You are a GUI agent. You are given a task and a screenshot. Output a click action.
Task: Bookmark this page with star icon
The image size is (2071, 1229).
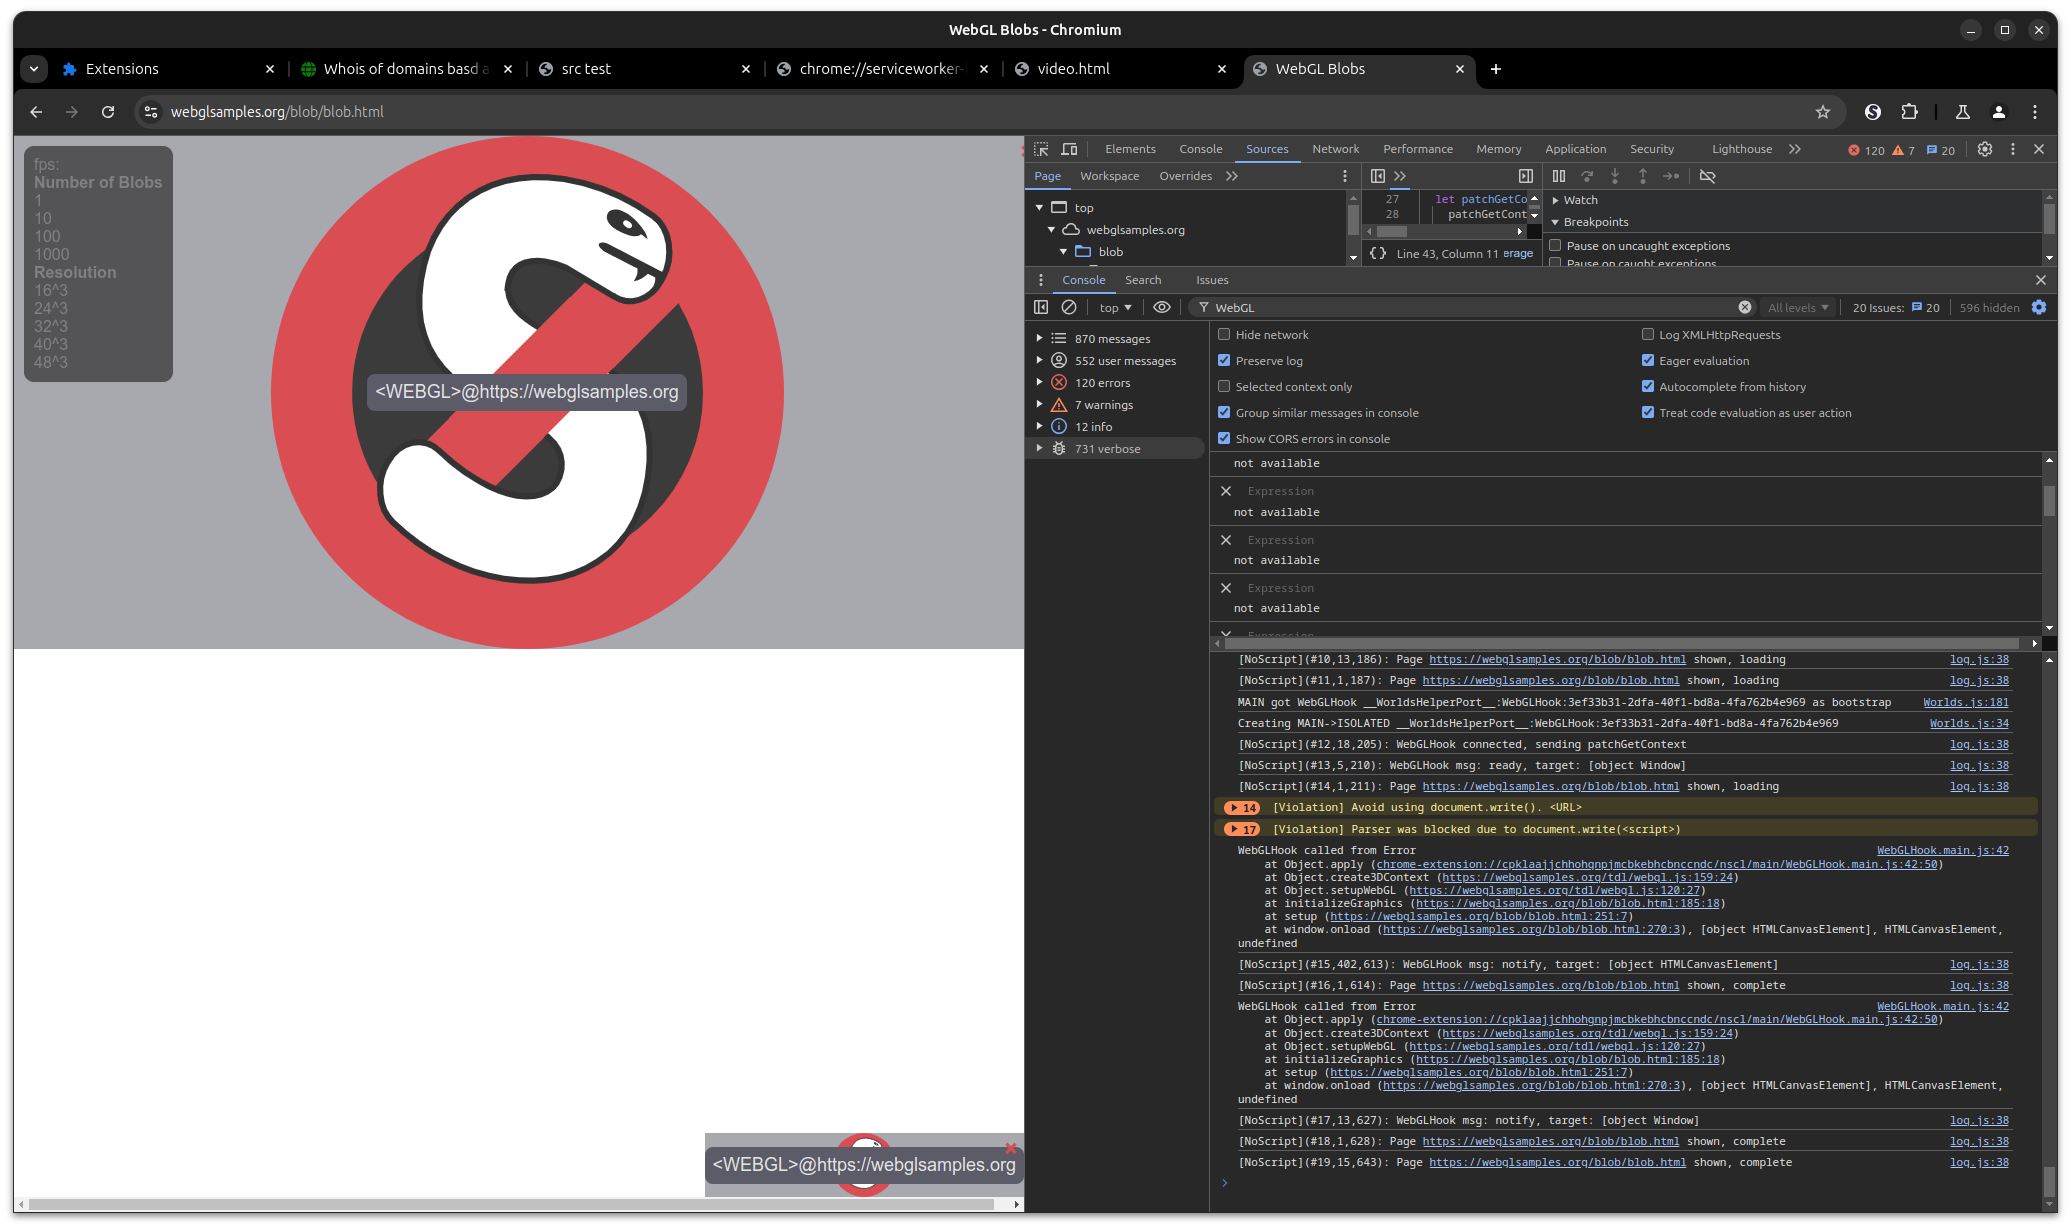click(1823, 112)
